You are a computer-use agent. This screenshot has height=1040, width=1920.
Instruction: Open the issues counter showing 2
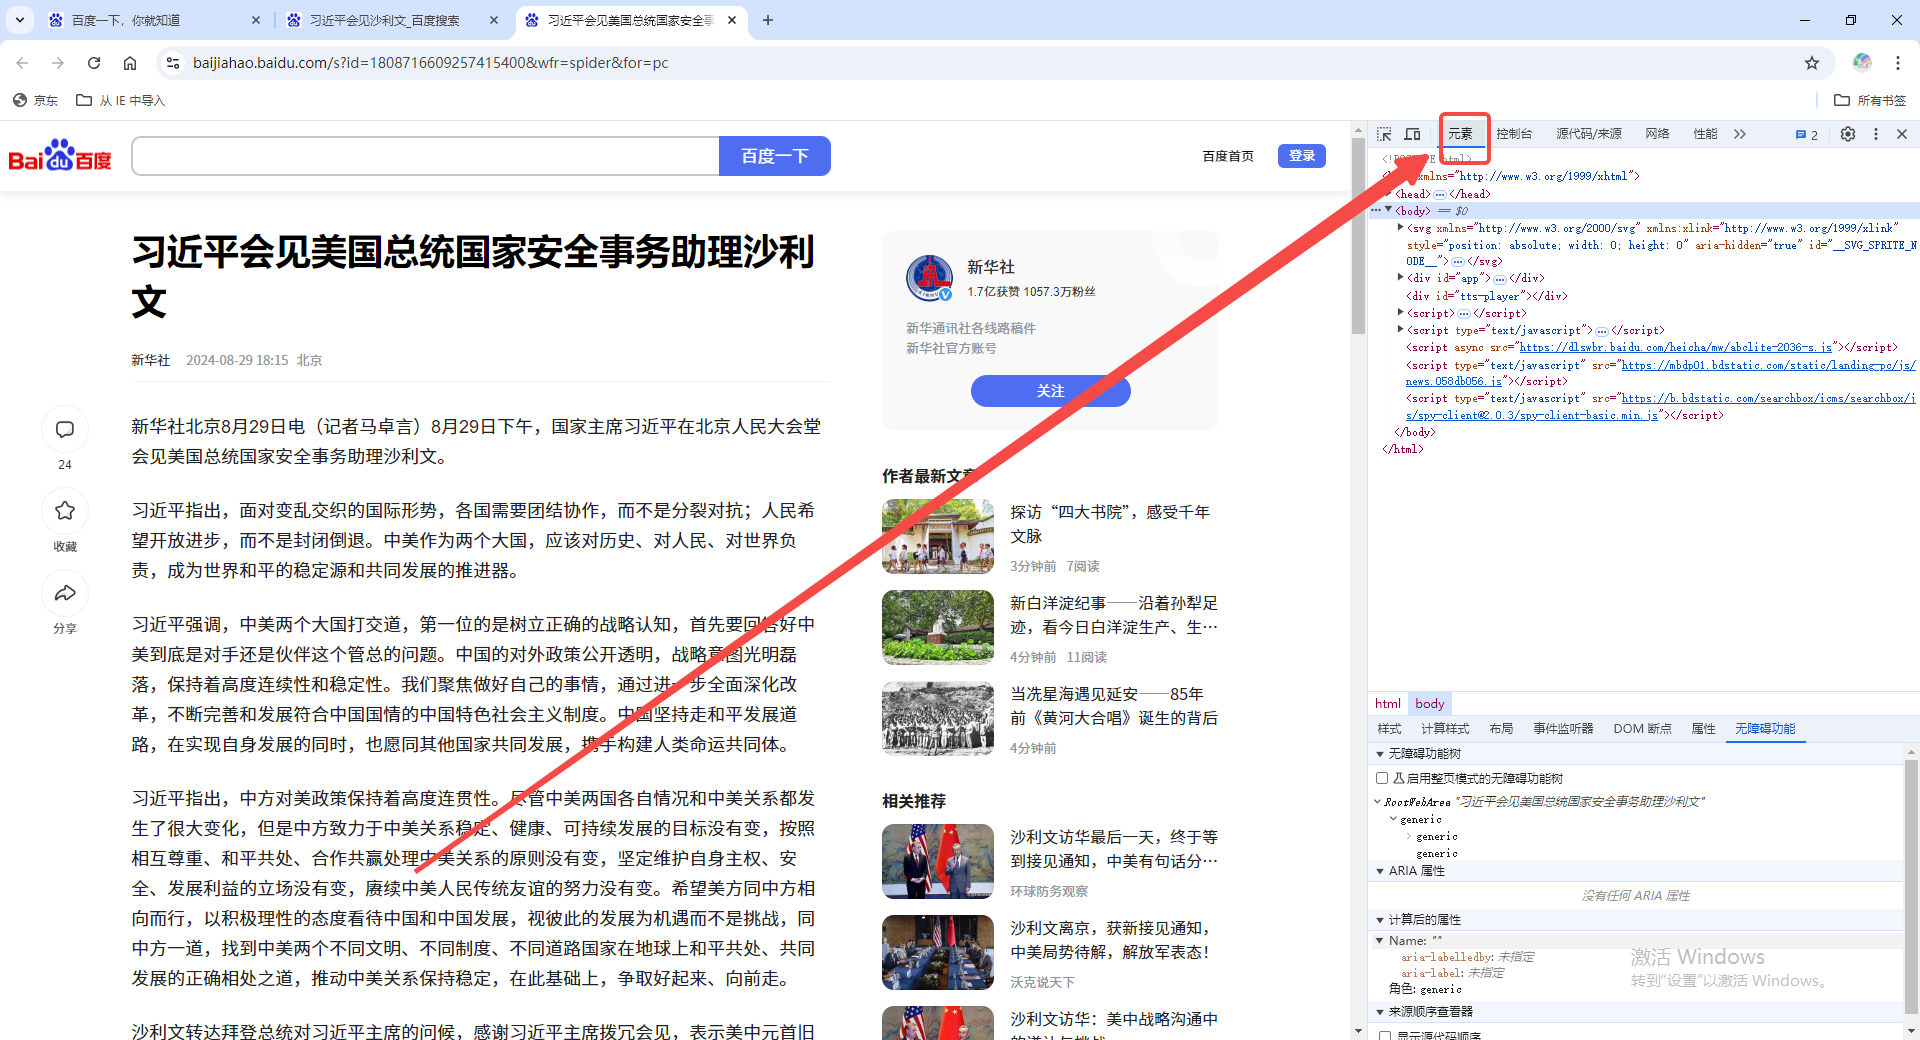[x=1807, y=135]
